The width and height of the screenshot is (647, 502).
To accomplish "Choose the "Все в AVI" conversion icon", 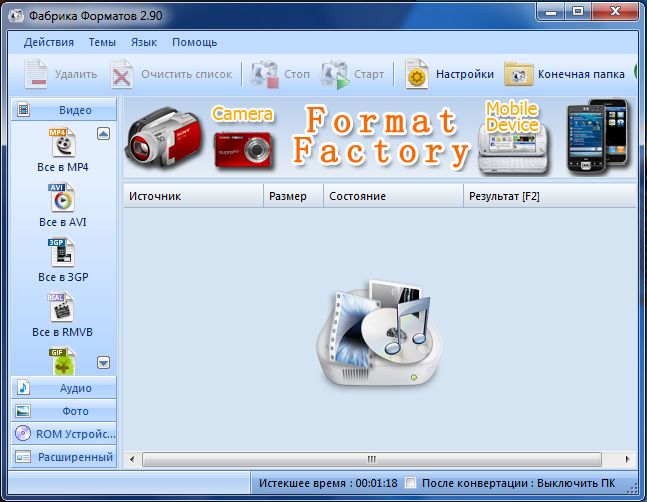I will pos(62,197).
